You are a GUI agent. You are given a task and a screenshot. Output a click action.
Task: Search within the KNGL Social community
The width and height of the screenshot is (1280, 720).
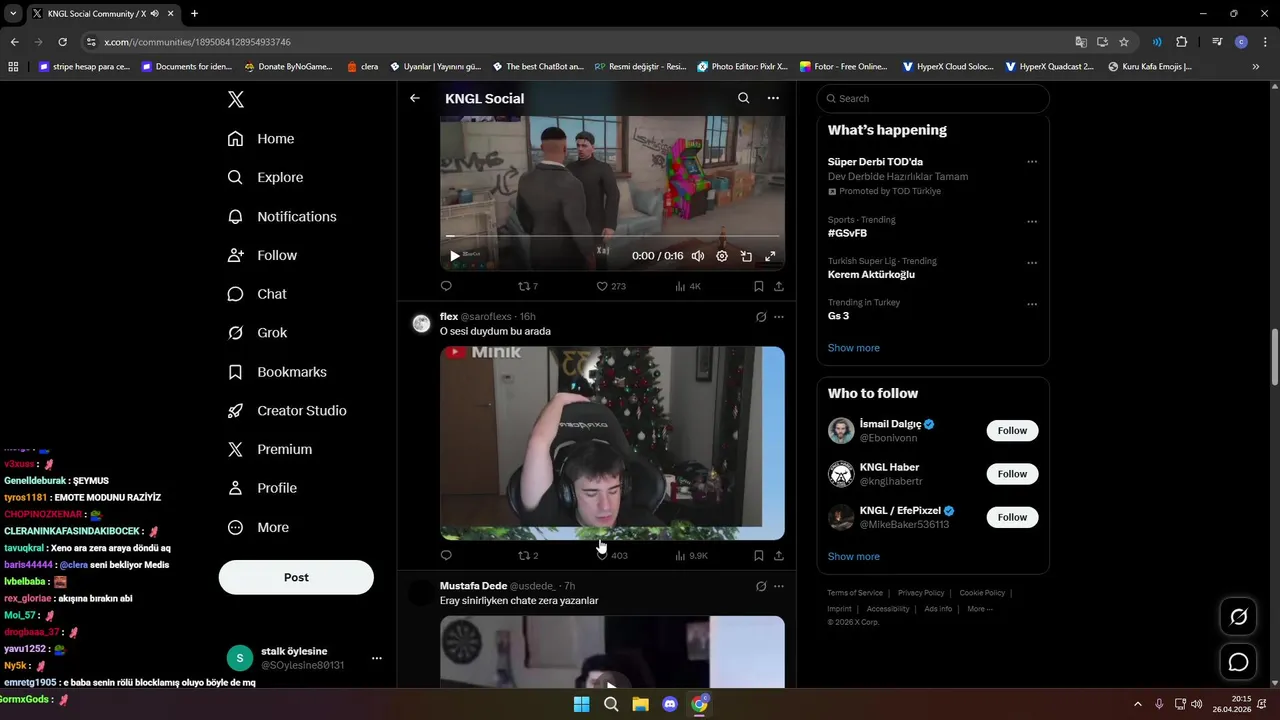point(743,98)
